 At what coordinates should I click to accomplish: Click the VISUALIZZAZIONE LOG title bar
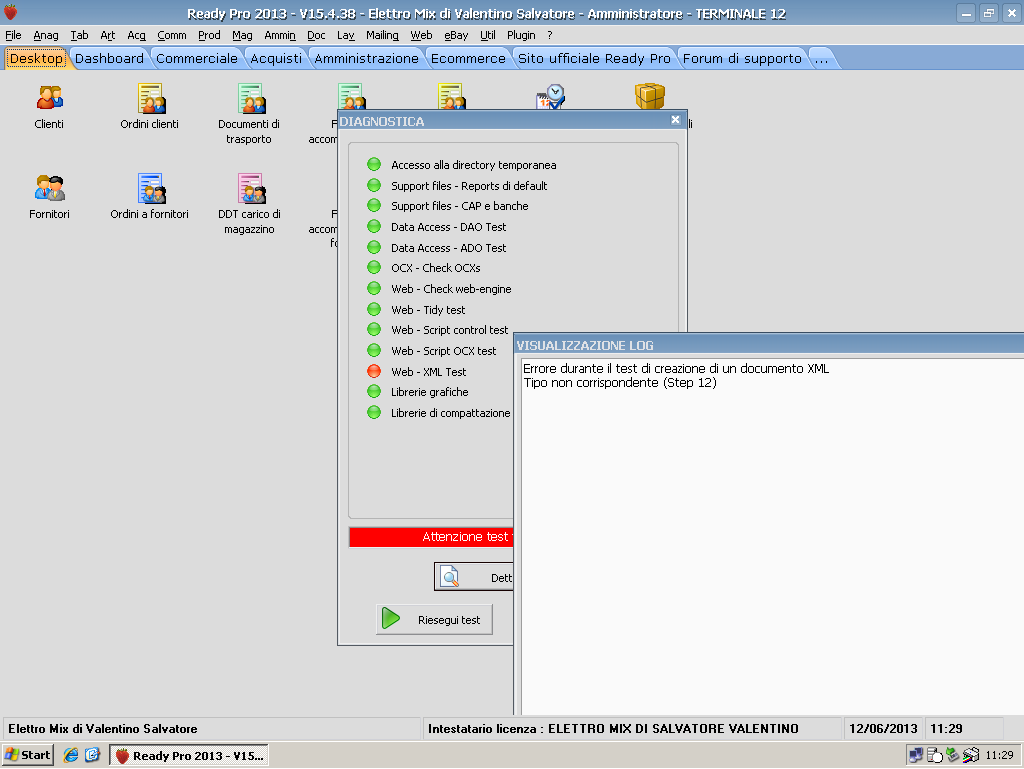(769, 345)
